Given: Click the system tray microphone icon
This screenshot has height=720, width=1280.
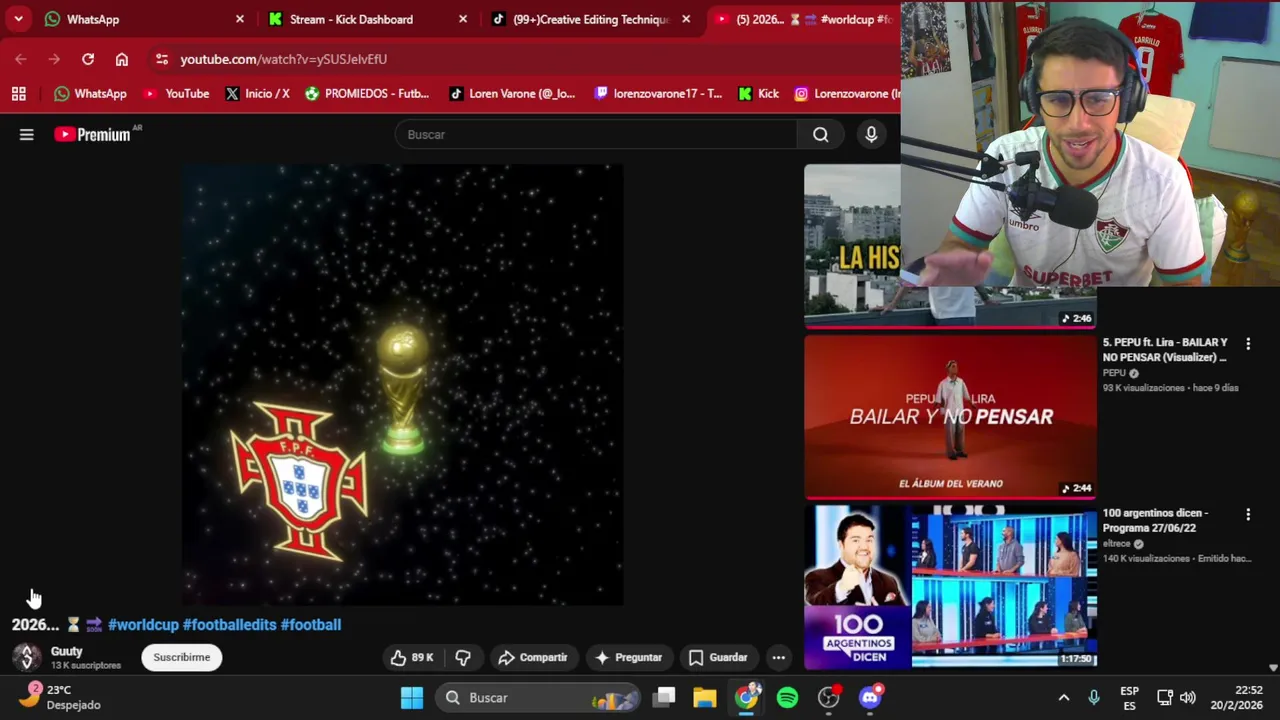Looking at the screenshot, I should point(1094,698).
